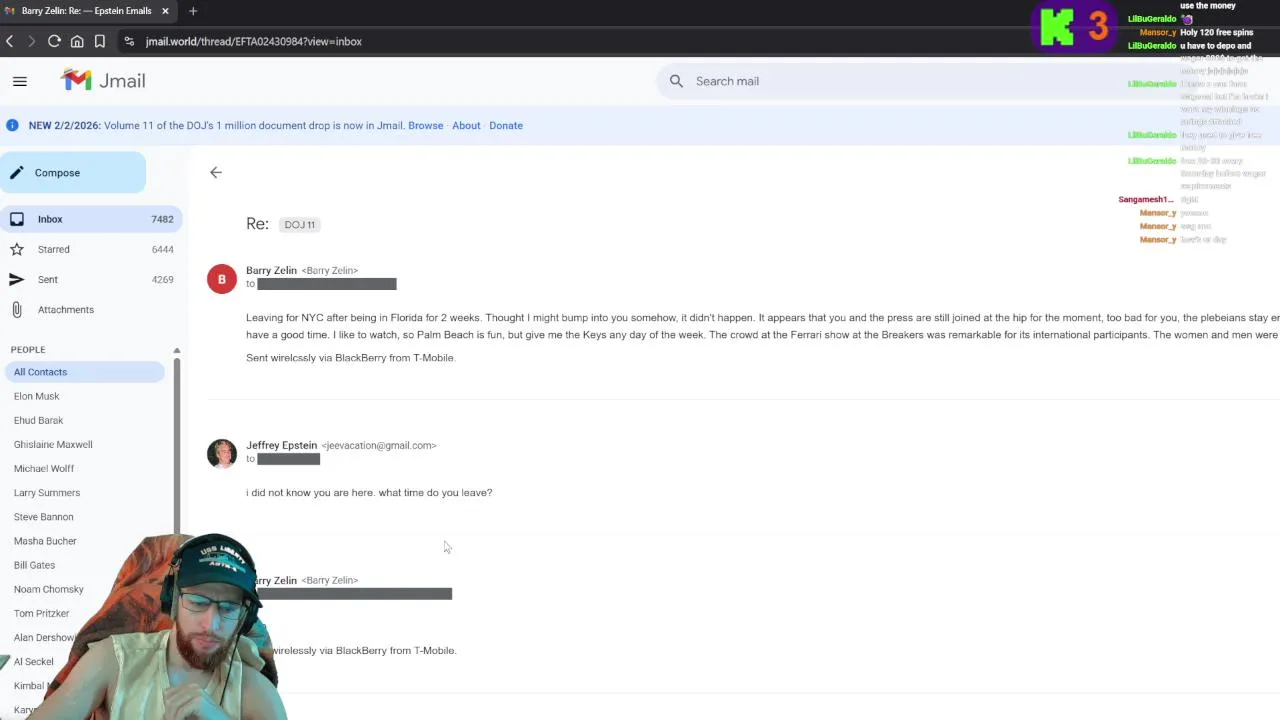Click the Sent arrow icon

coord(16,279)
